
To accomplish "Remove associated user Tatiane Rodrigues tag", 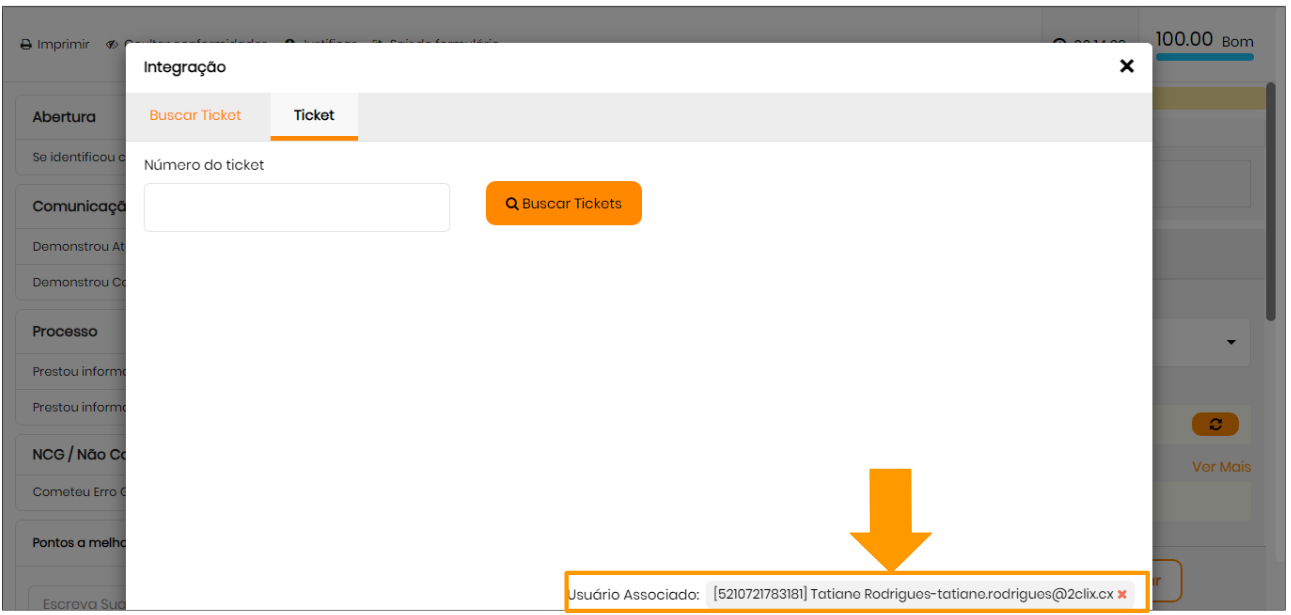I will (1122, 594).
